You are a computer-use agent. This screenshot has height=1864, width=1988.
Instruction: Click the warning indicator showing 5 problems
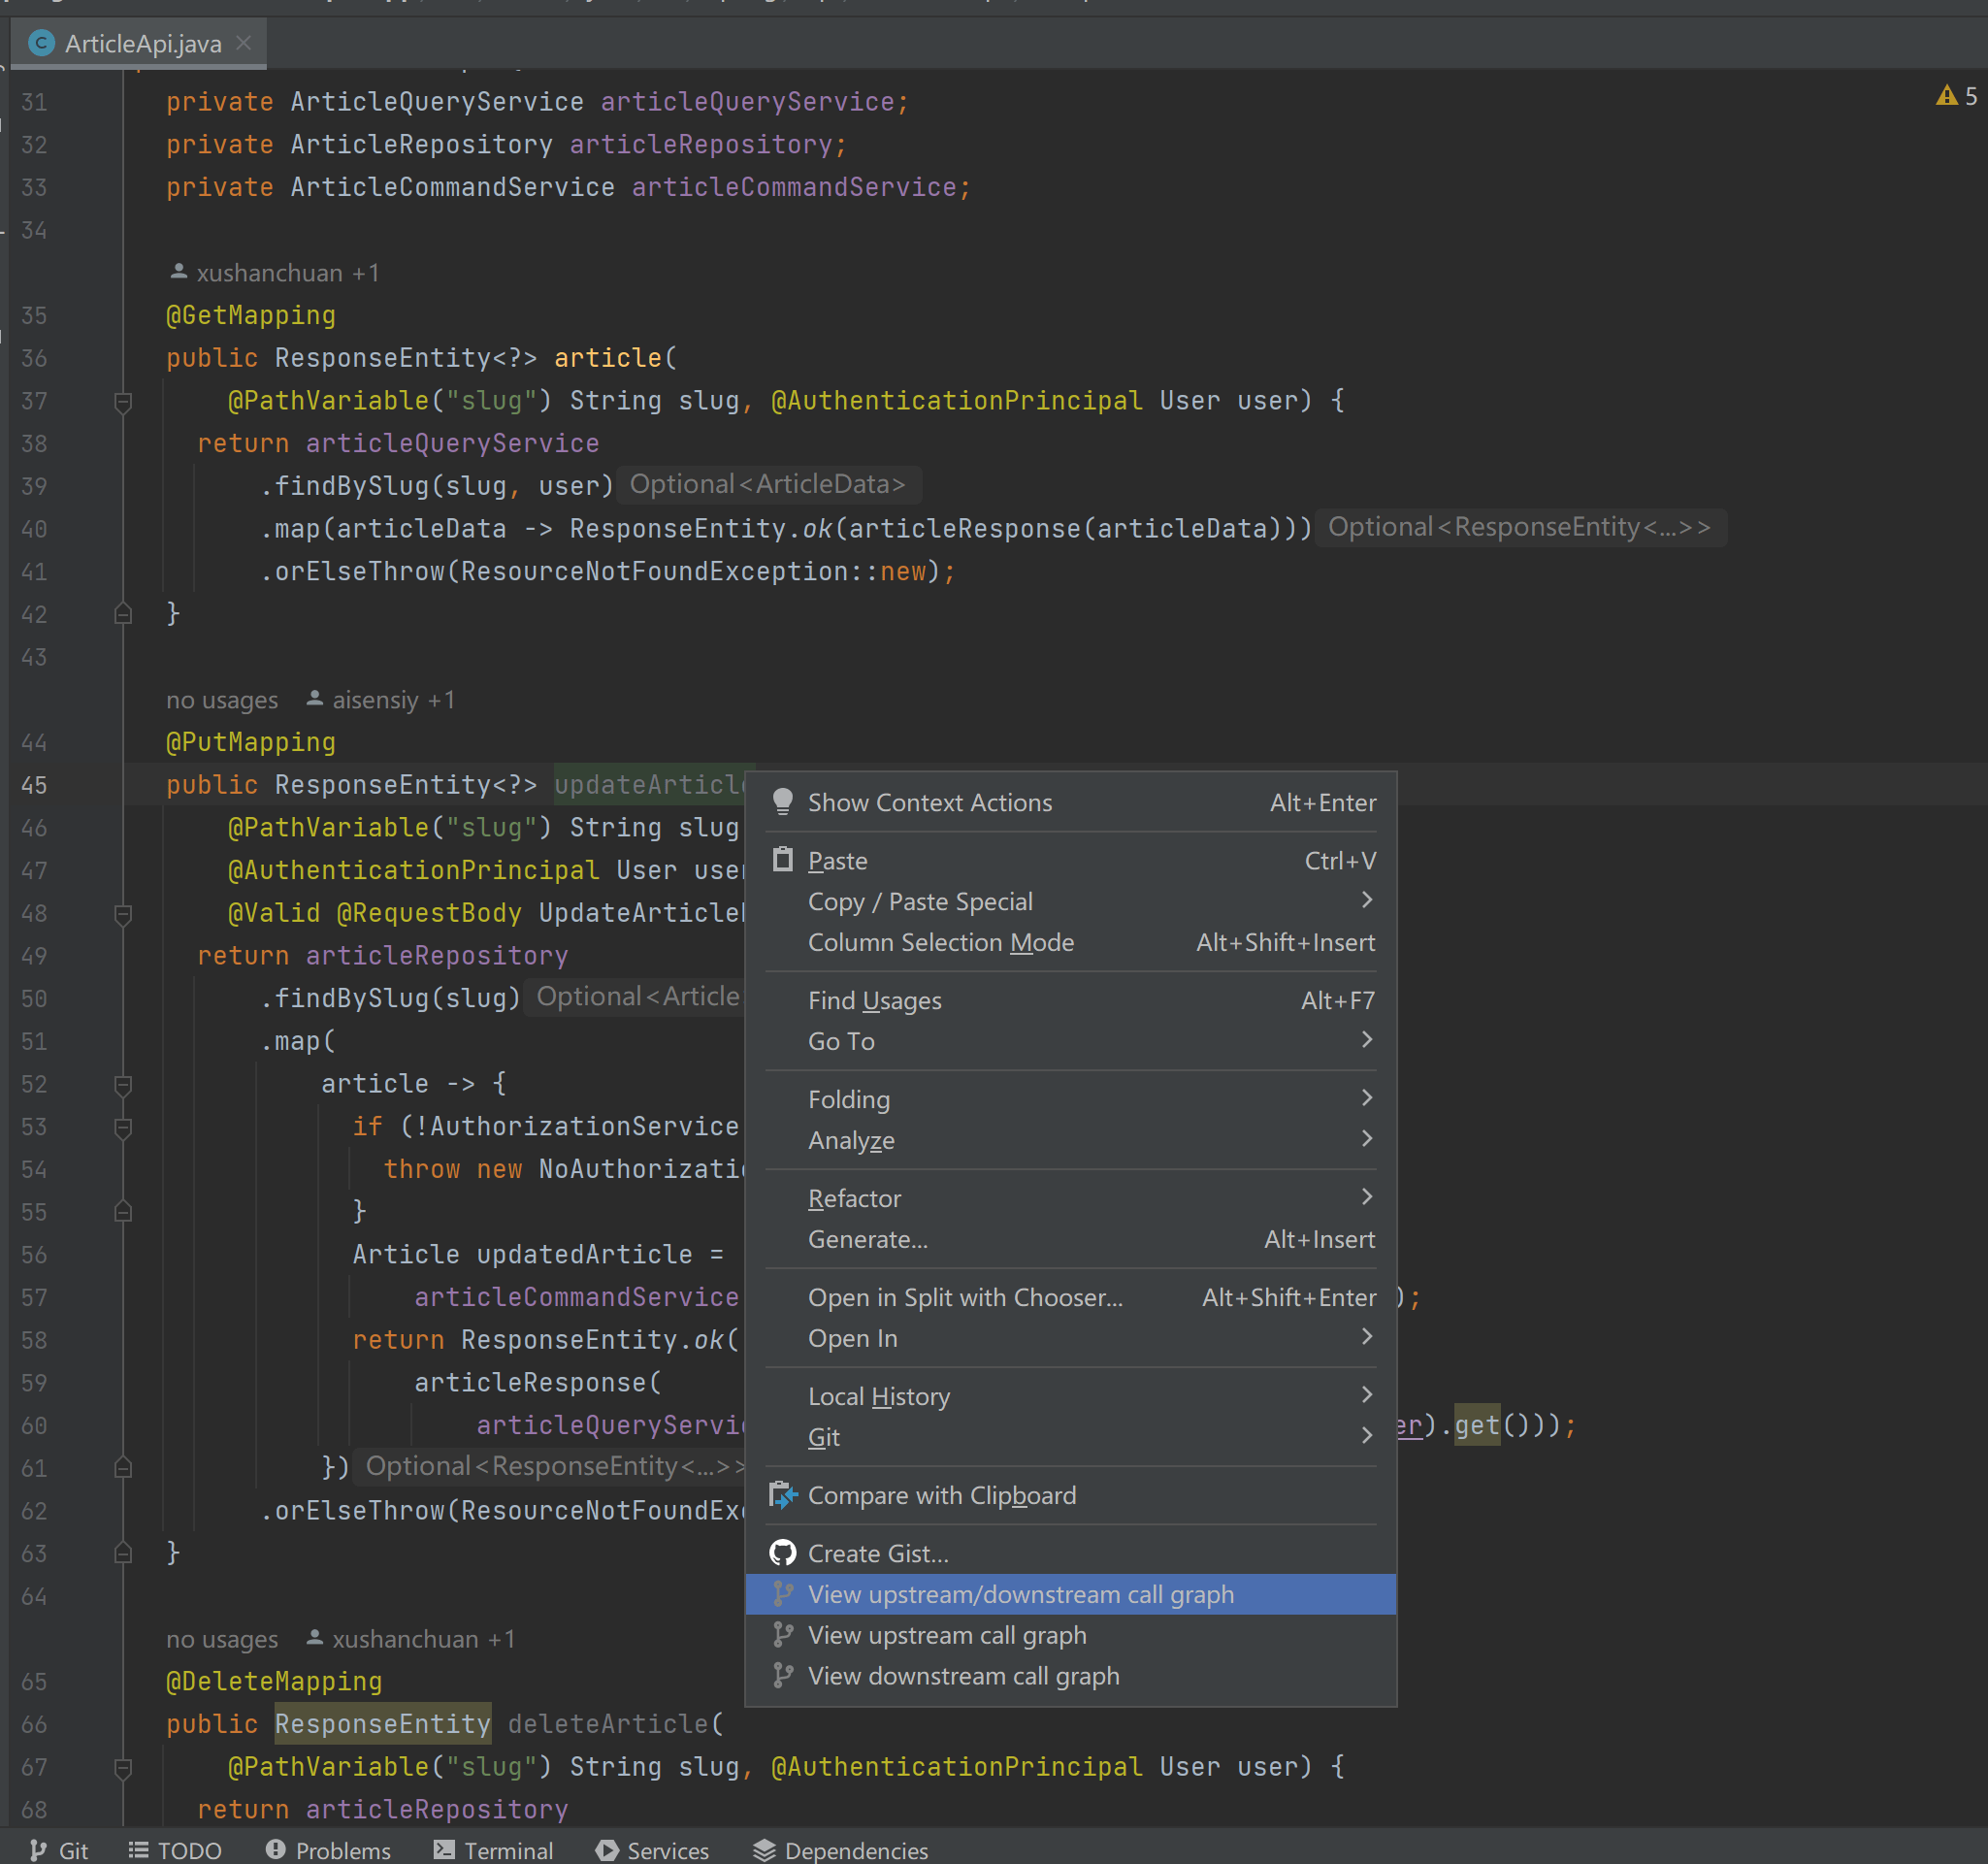point(1955,96)
